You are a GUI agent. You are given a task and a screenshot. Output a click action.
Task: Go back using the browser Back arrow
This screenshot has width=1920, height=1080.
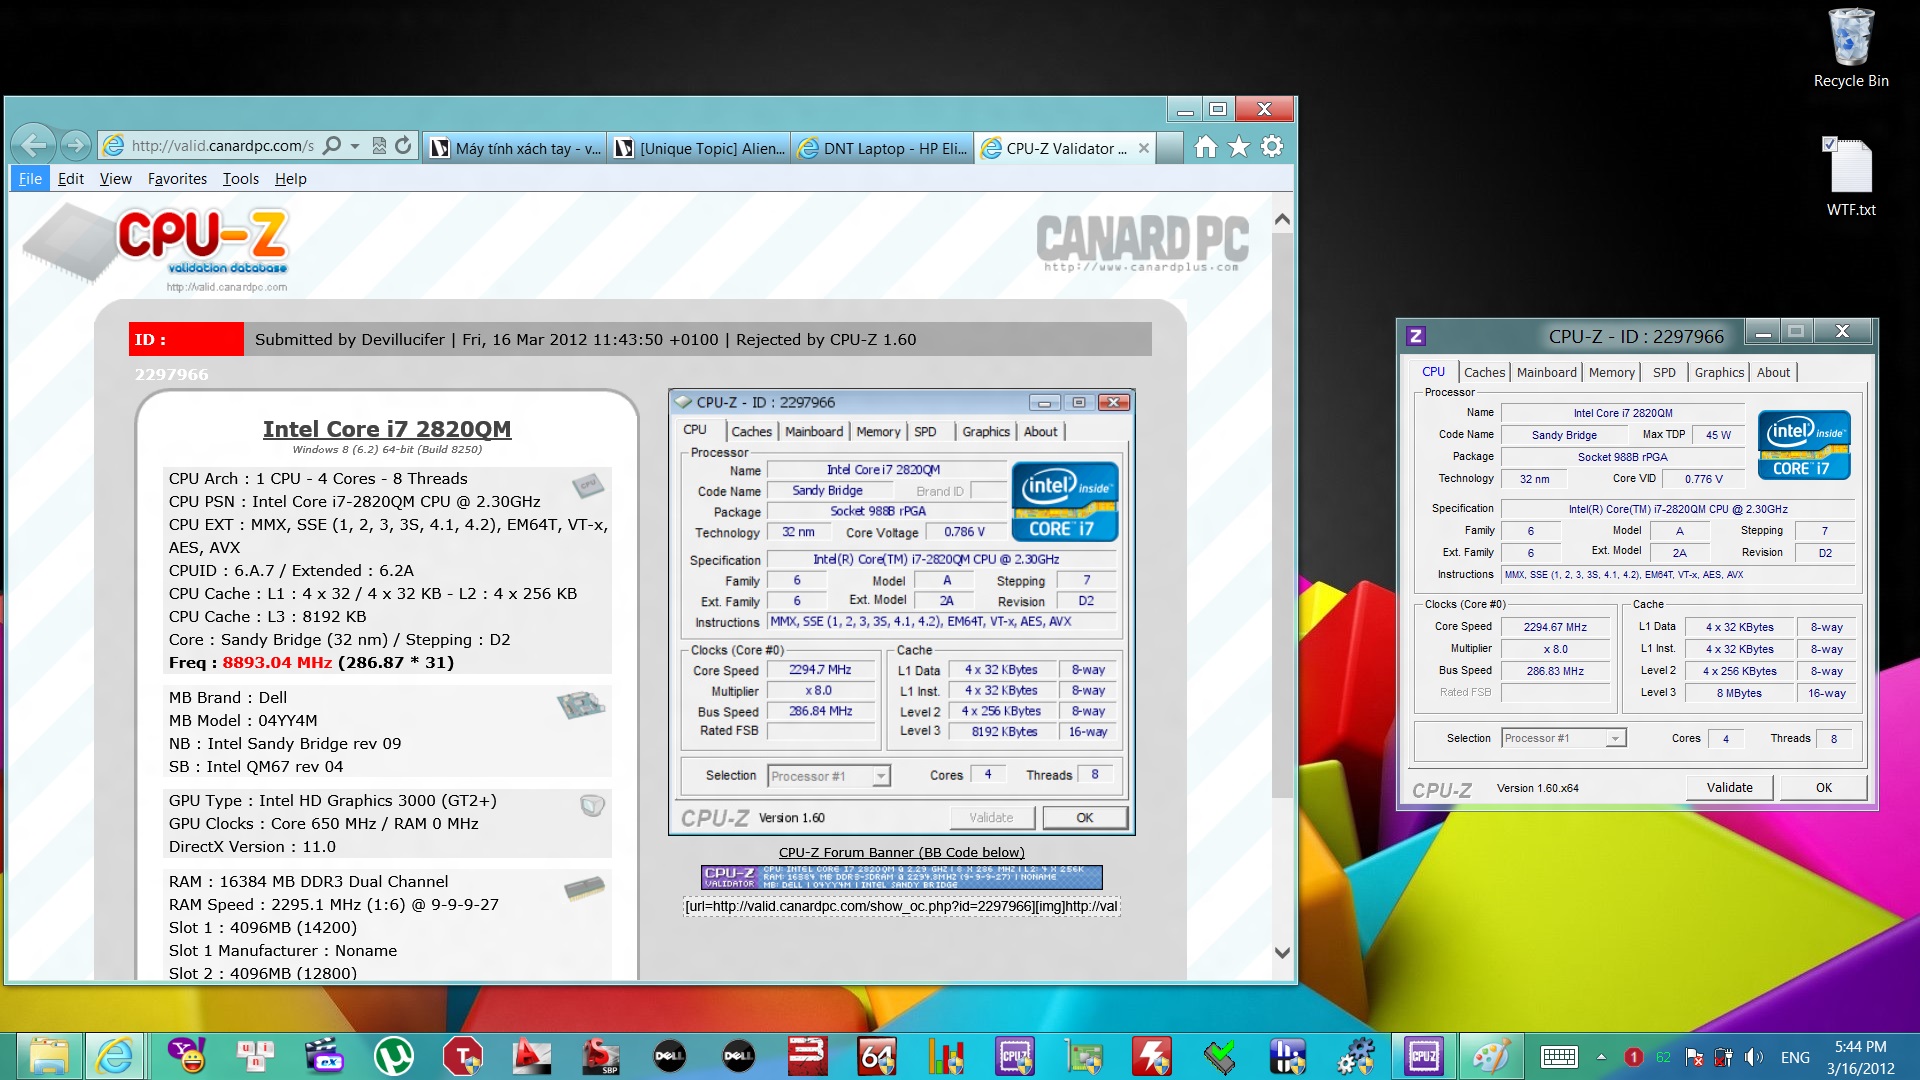point(34,146)
